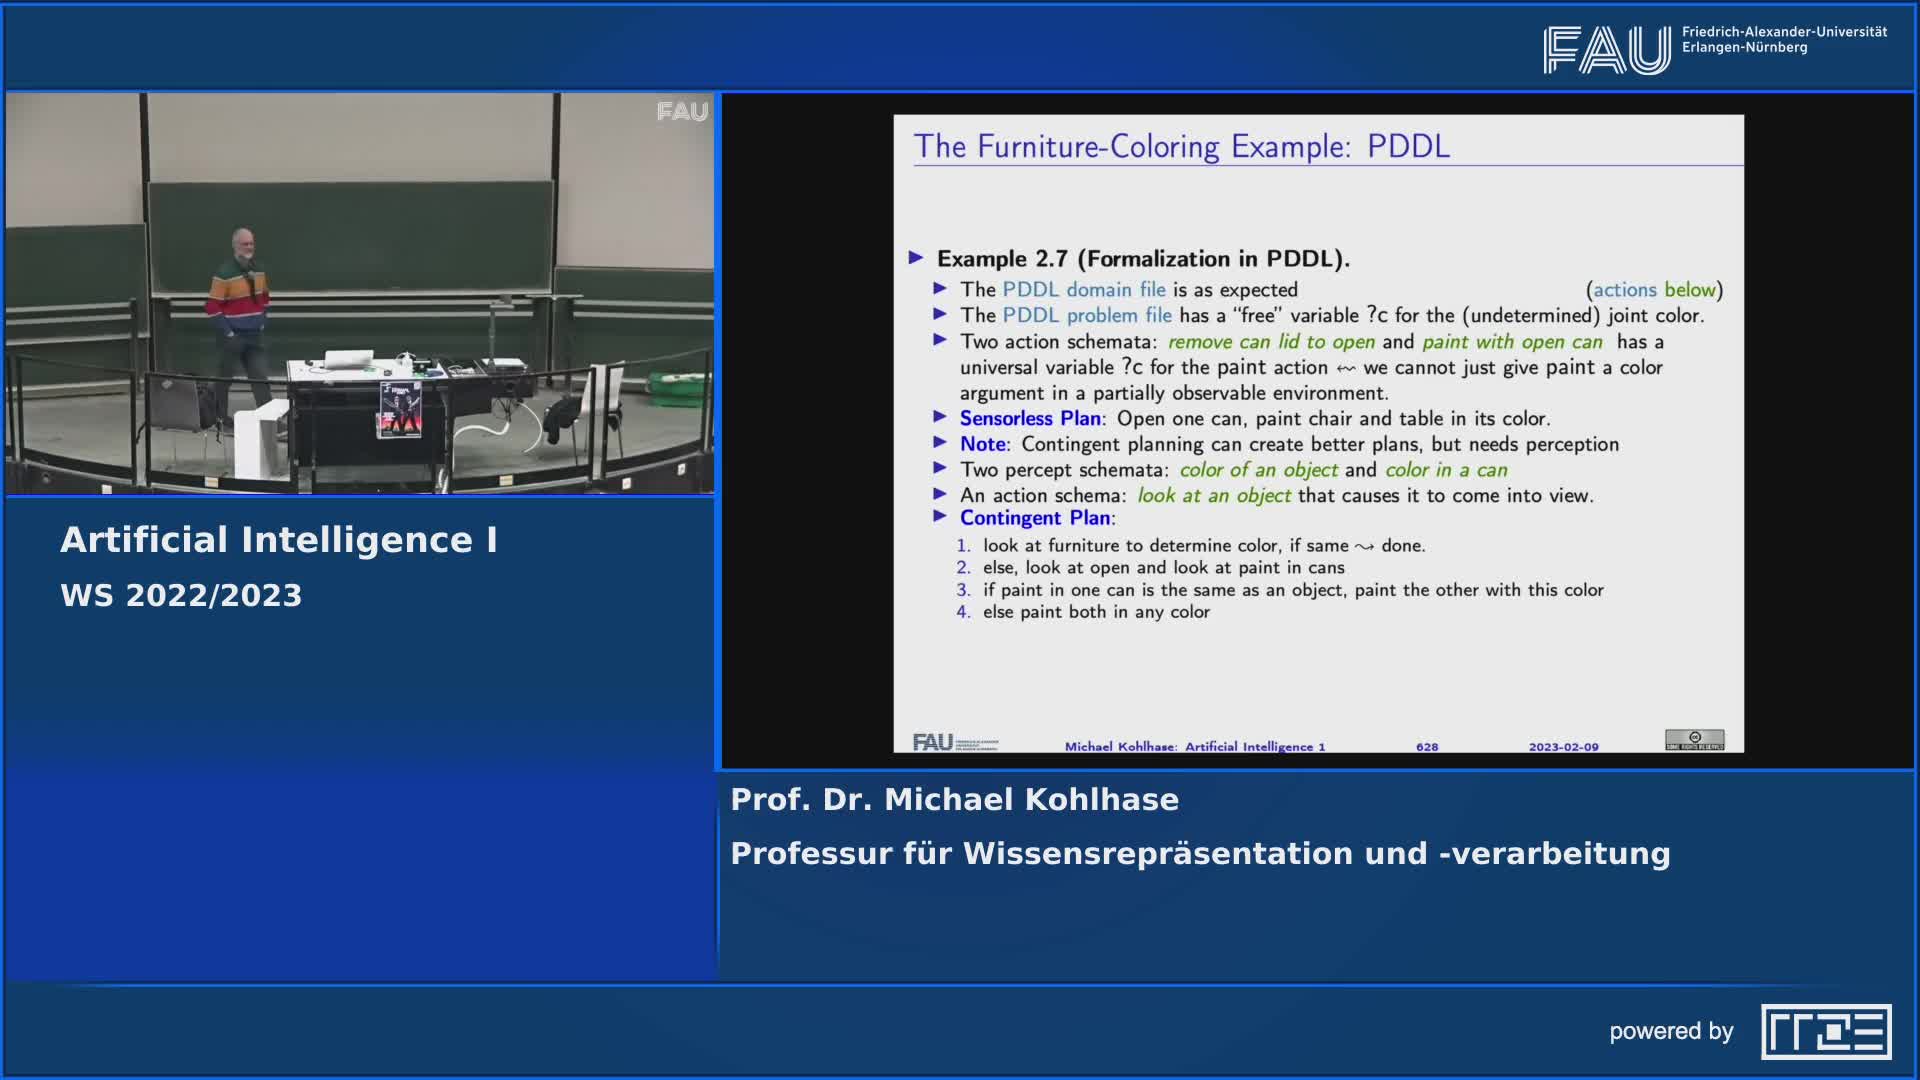This screenshot has height=1080, width=1920.
Task: Click the RRZE logo at bottom right
Action: point(1826,1031)
